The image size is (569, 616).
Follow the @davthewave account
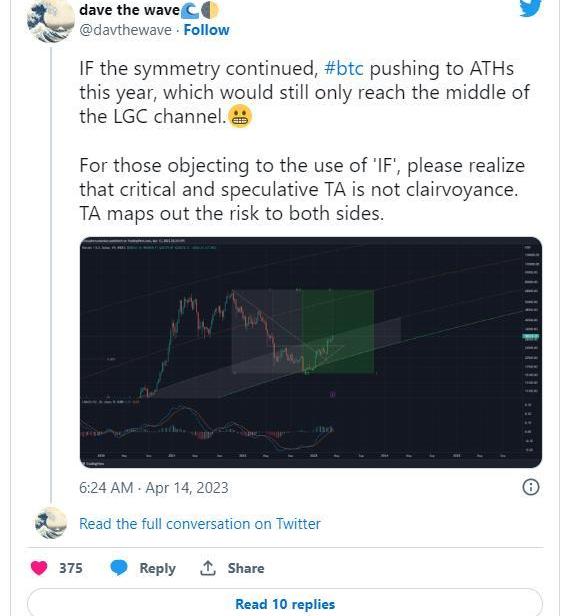click(207, 30)
